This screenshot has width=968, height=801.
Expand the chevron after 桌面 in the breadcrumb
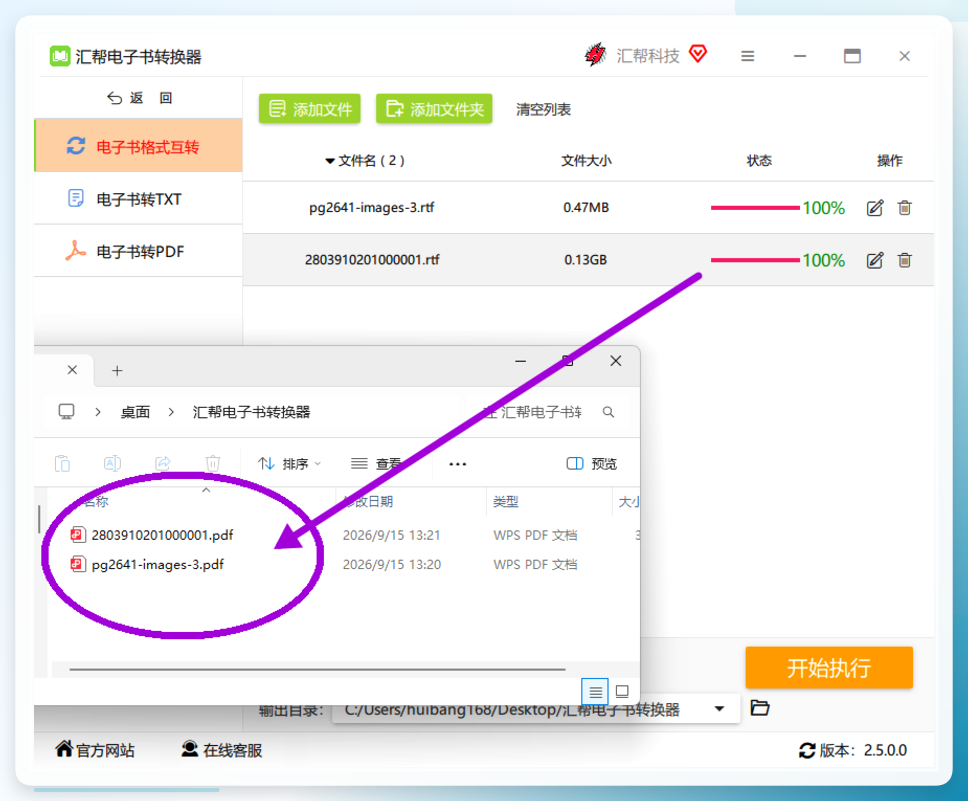point(171,412)
